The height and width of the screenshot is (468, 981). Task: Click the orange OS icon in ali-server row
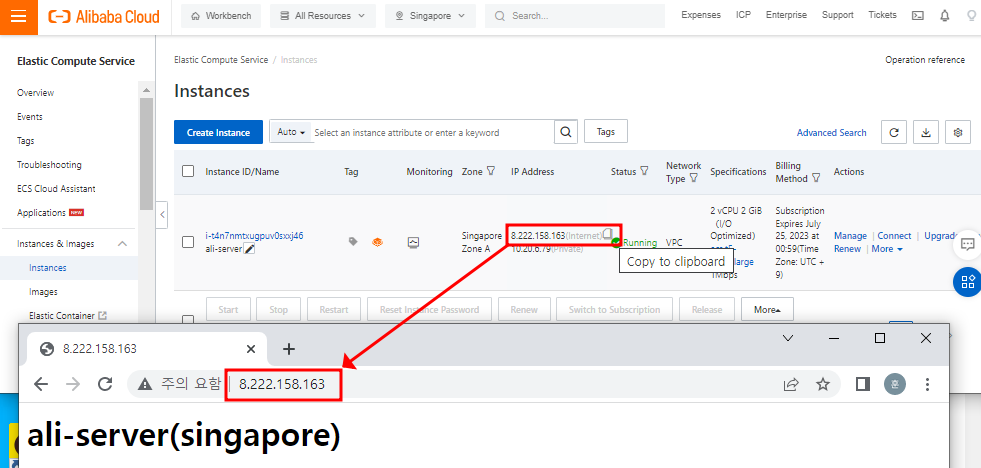[377, 242]
